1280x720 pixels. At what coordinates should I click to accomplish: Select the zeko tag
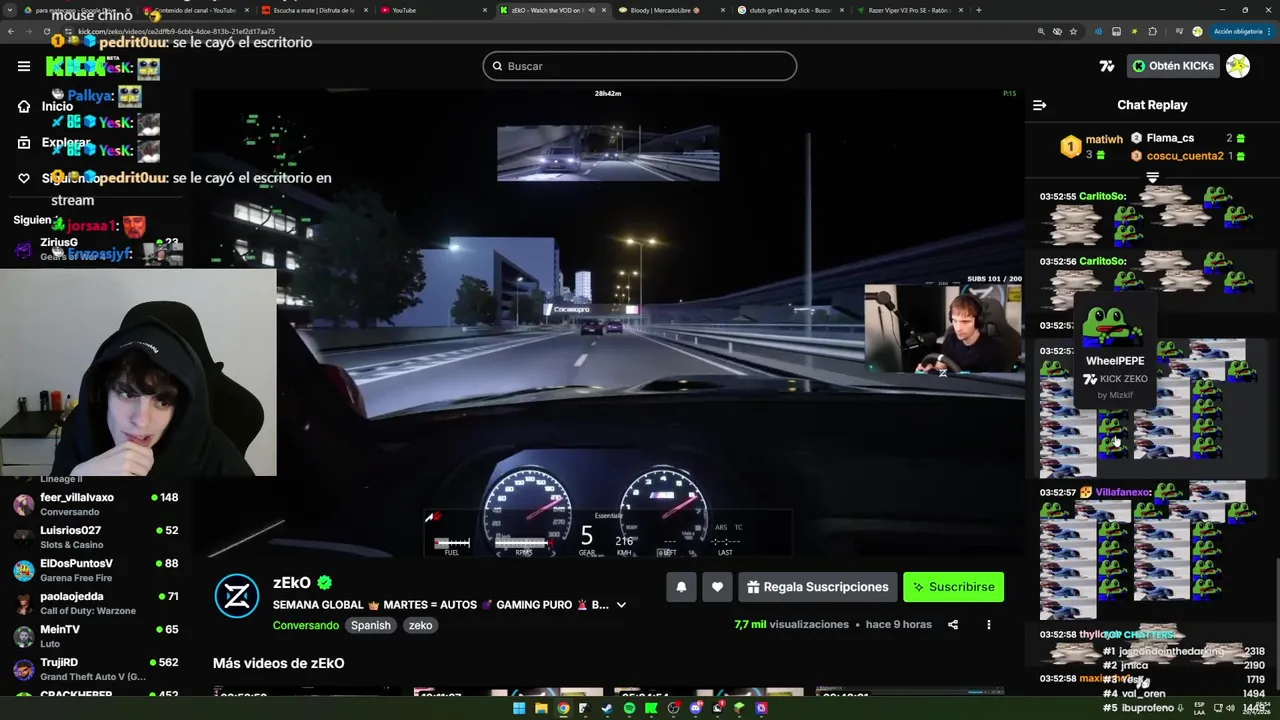click(420, 625)
